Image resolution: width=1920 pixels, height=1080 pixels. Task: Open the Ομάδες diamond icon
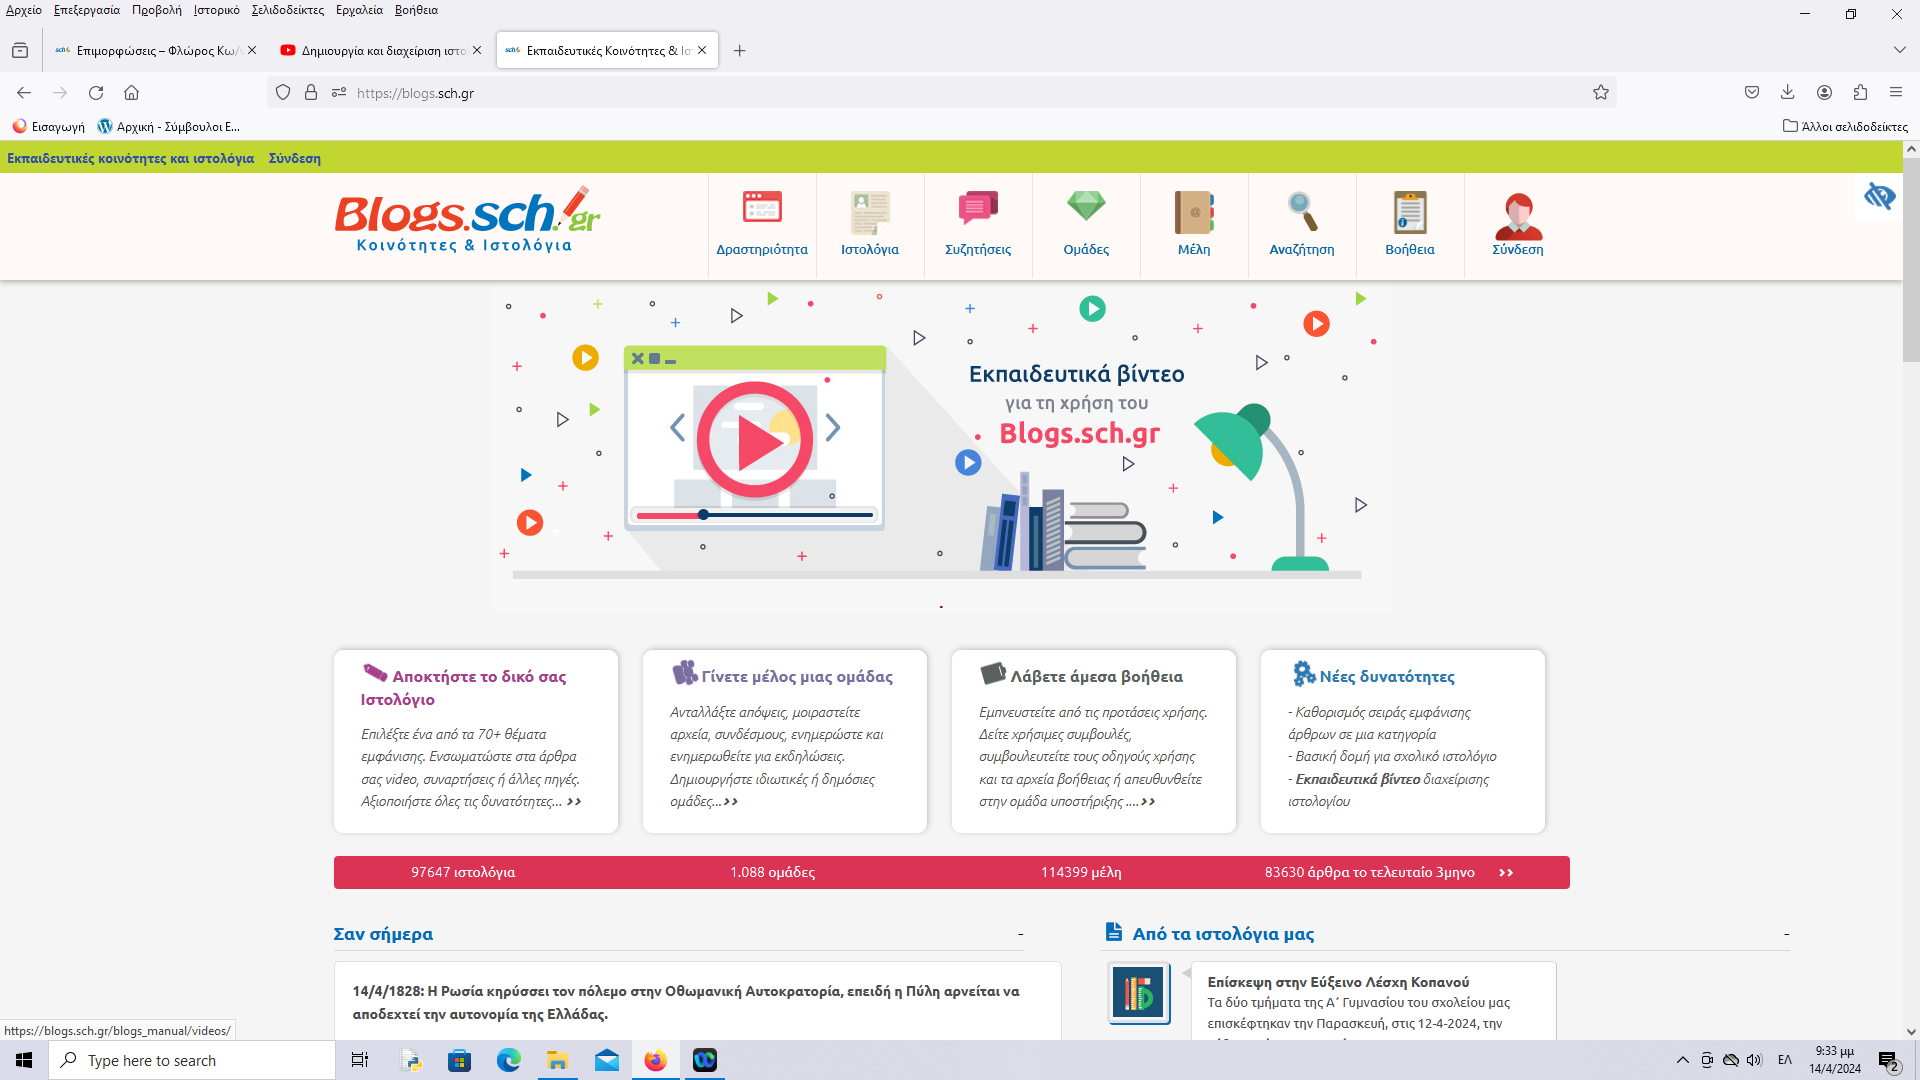pos(1085,207)
